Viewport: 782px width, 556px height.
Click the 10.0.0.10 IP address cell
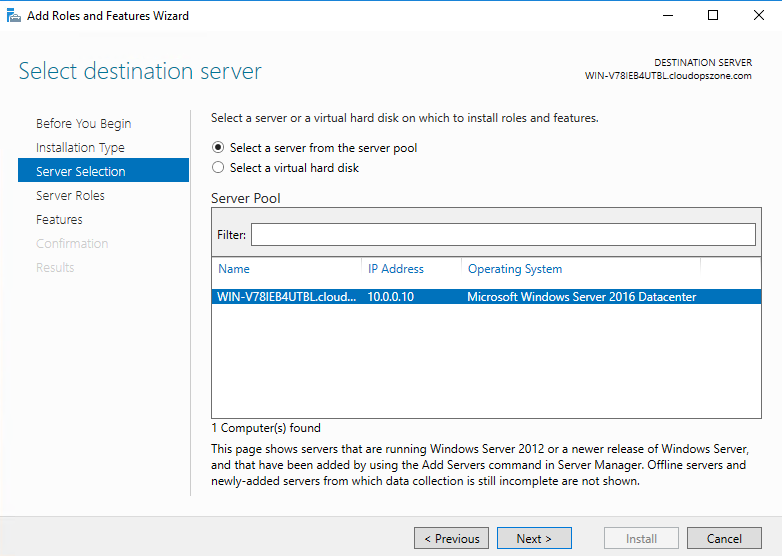point(391,297)
